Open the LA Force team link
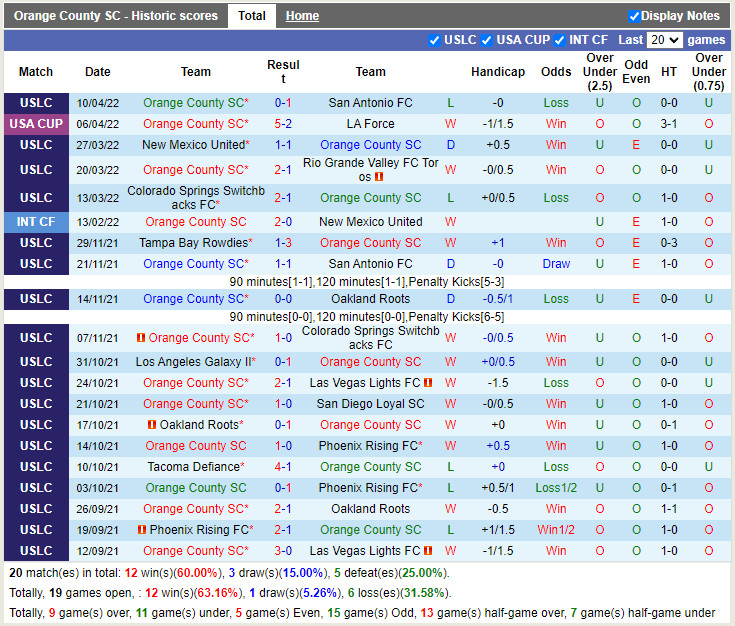This screenshot has height=626, width=735. click(x=370, y=124)
